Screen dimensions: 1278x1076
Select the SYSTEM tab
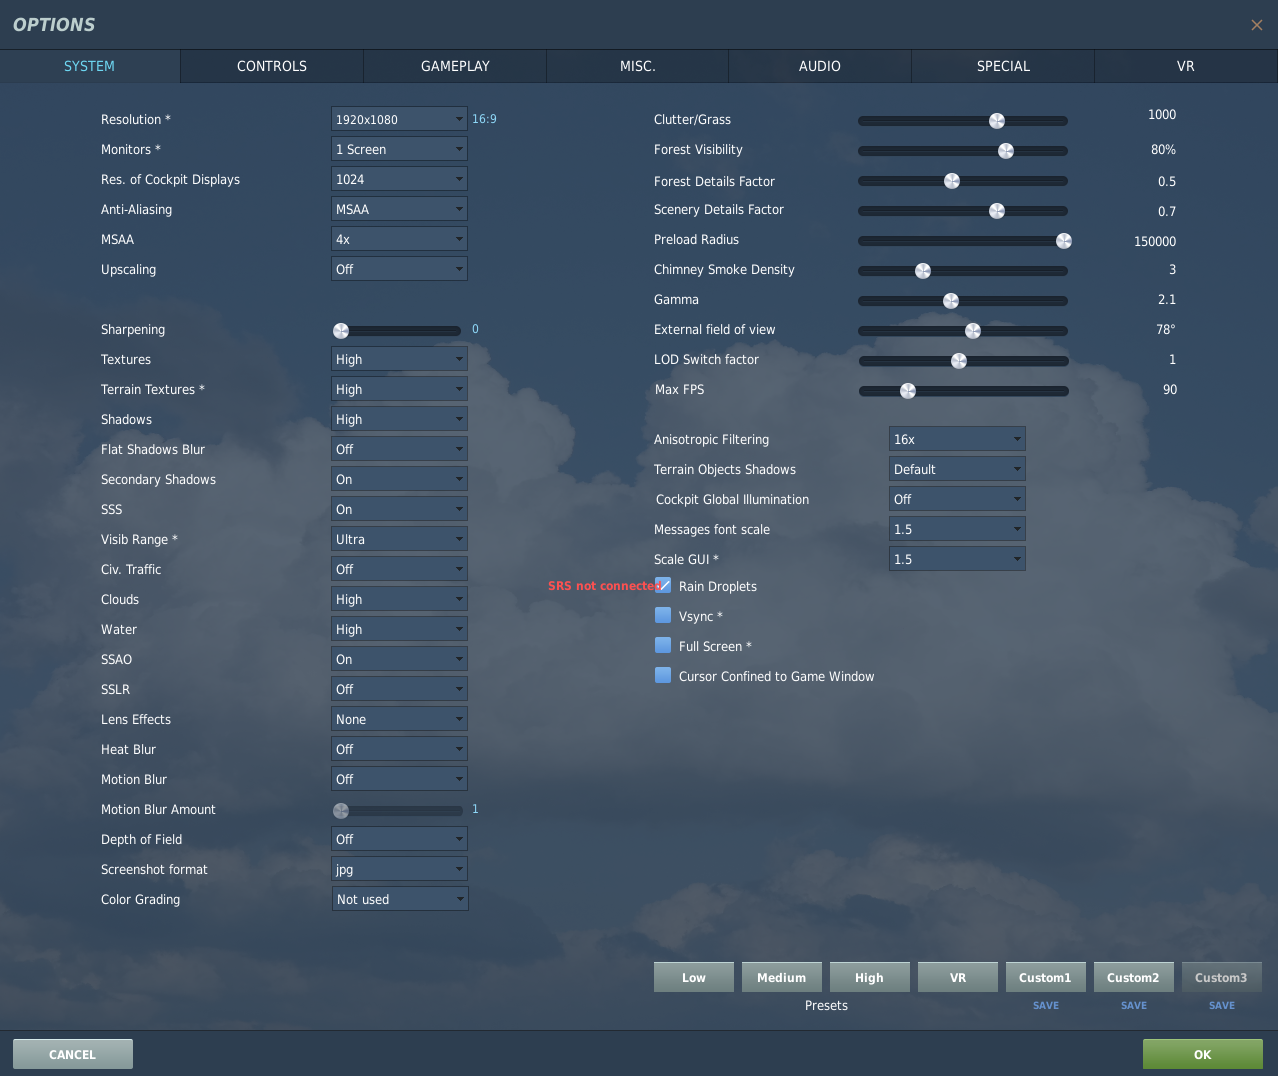click(89, 66)
